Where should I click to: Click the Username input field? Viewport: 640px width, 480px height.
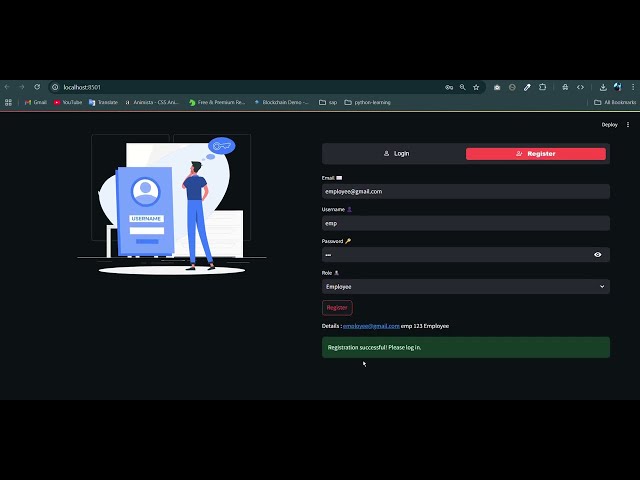(466, 223)
